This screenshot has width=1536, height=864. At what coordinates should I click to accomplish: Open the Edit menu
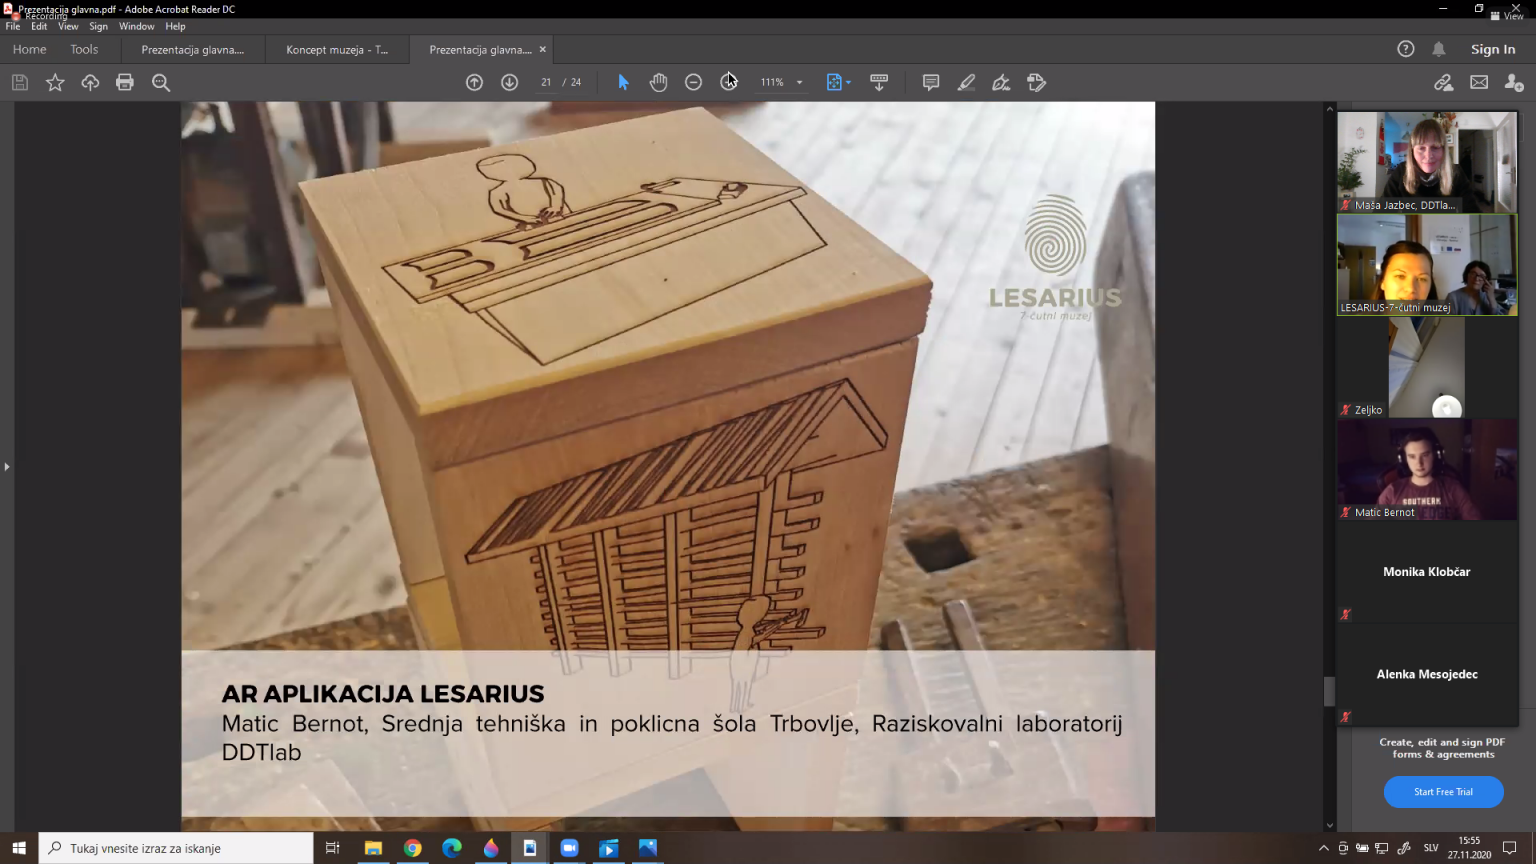click(39, 26)
